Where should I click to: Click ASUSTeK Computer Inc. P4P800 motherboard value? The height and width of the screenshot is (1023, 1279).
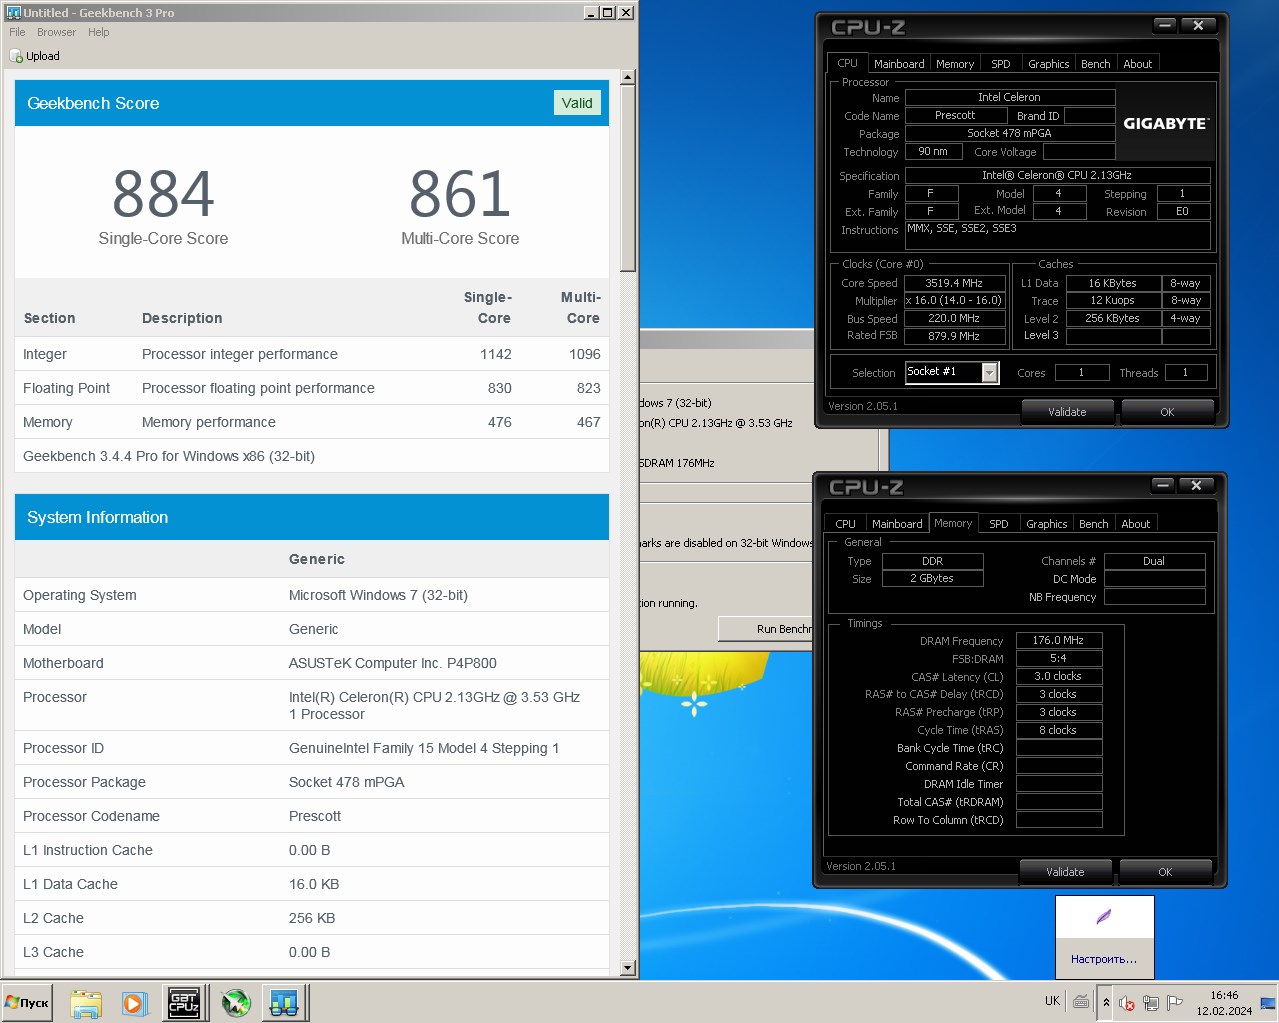coord(393,663)
